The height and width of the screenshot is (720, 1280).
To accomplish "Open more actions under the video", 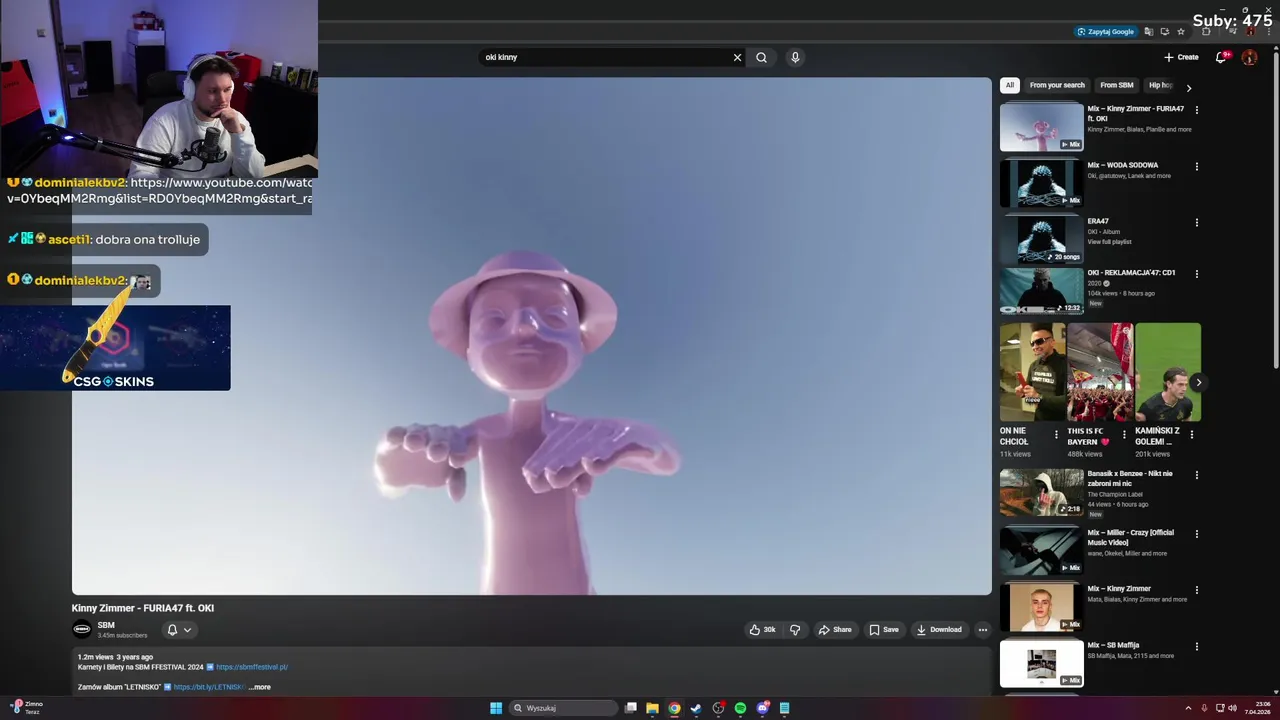I will [x=983, y=630].
